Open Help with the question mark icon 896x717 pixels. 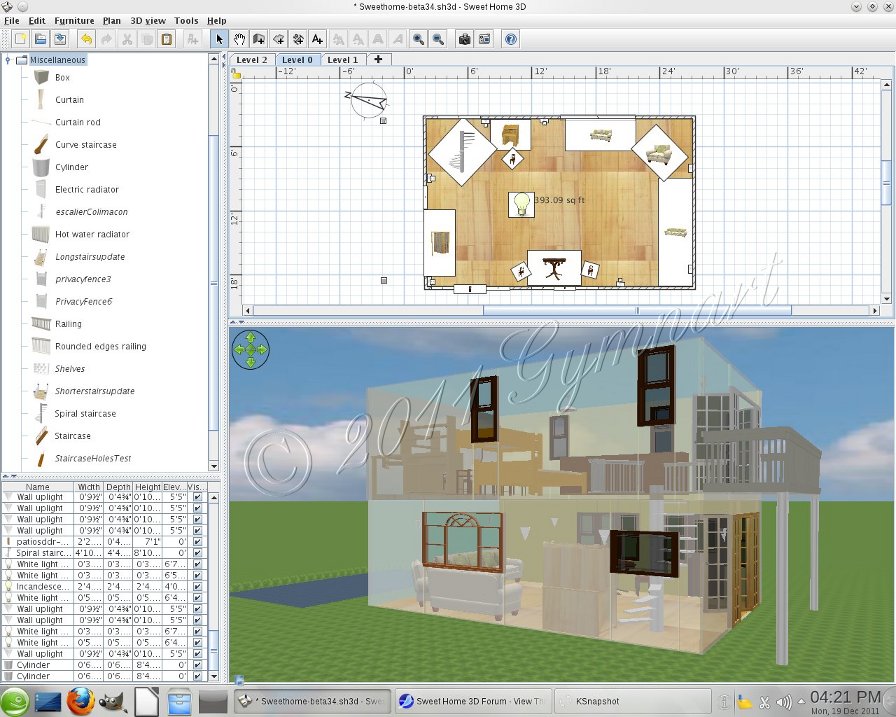[511, 39]
